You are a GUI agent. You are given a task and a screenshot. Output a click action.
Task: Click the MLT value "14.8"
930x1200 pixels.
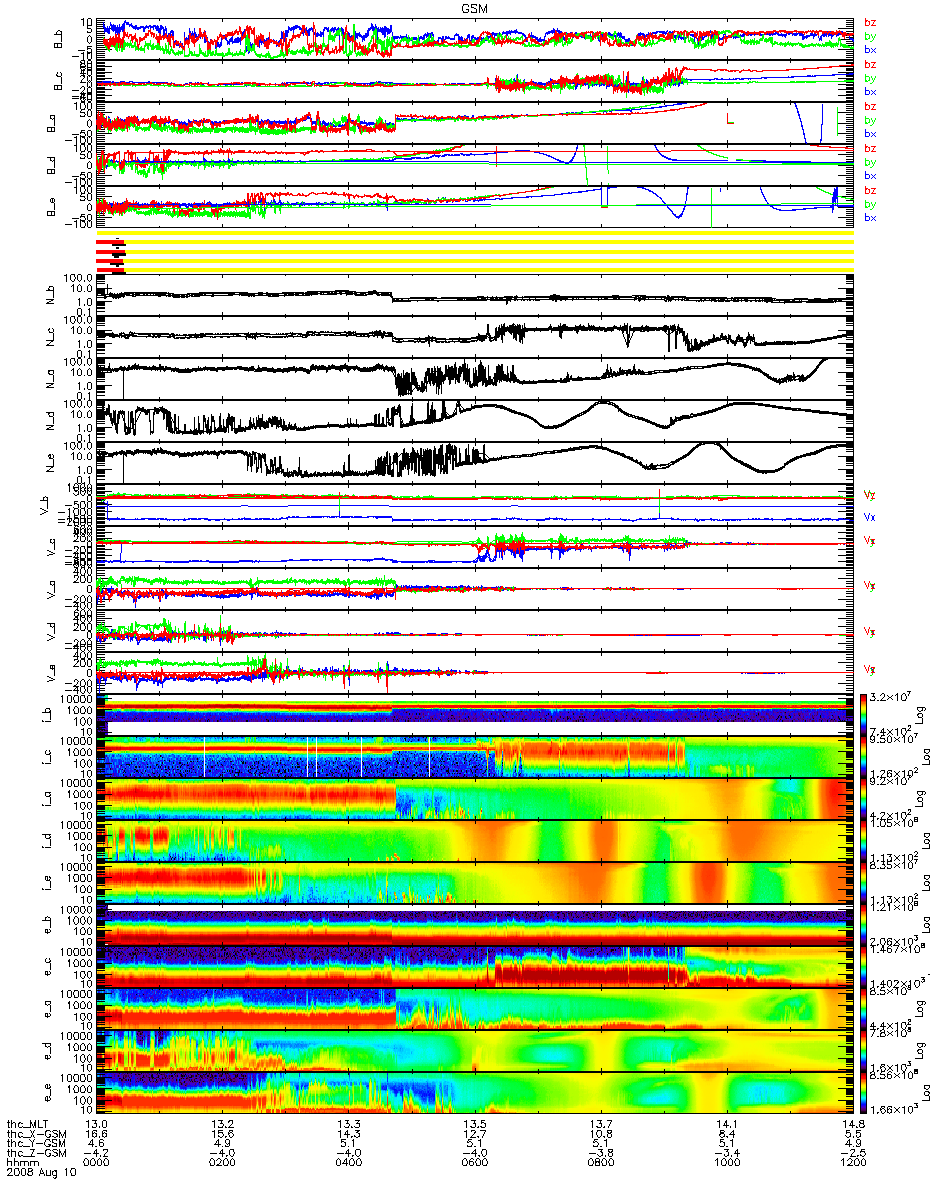[853, 1126]
